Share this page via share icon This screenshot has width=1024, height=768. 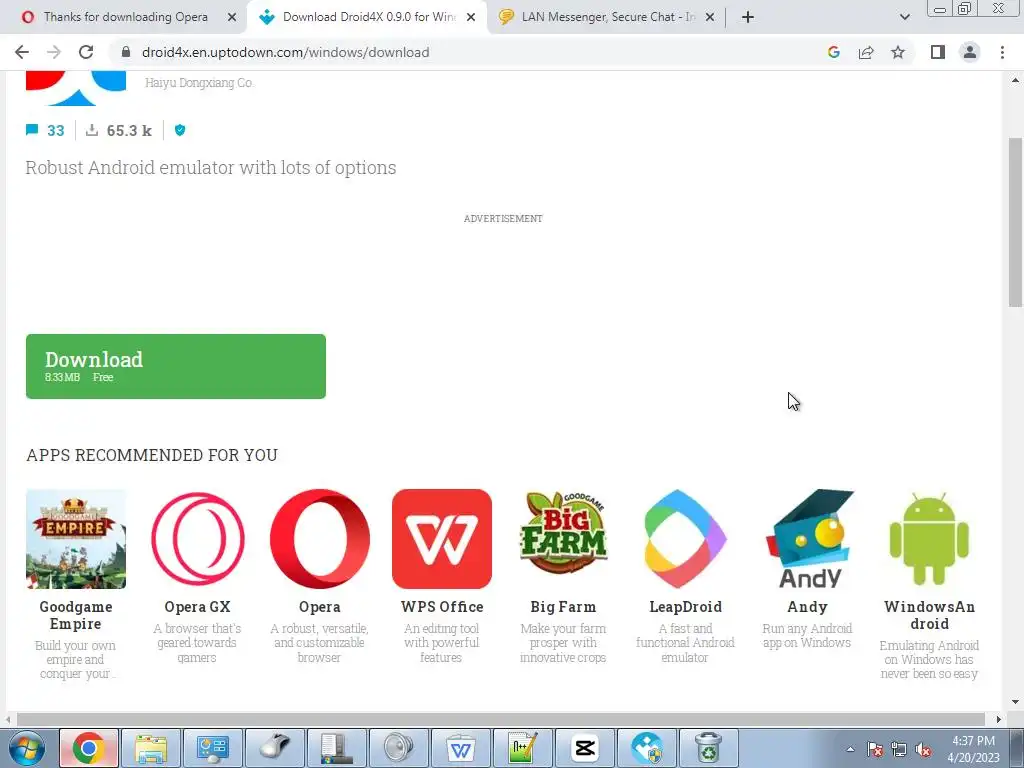pos(866,52)
